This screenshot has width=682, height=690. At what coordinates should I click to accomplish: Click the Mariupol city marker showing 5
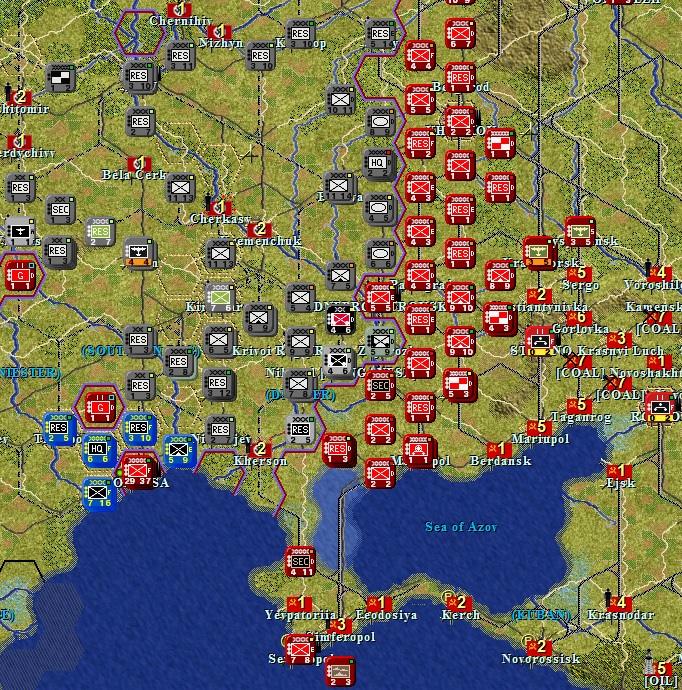[540, 427]
